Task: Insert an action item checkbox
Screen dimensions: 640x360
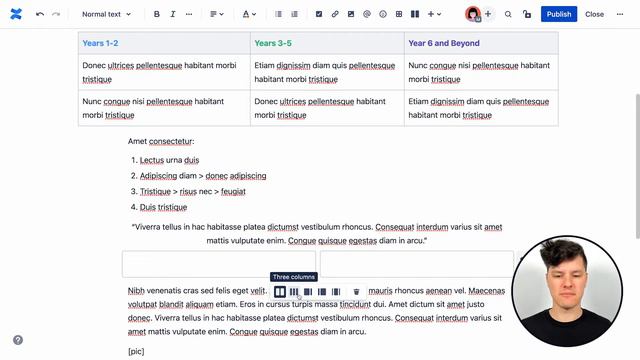Action: pos(319,14)
